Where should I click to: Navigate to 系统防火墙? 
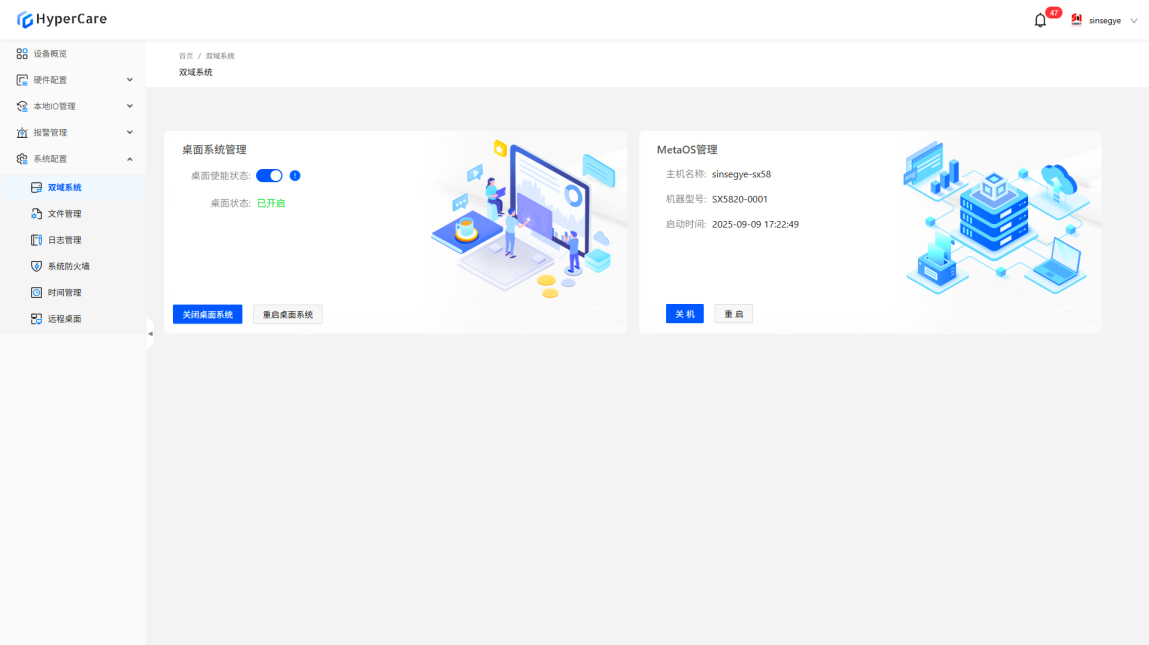click(73, 266)
